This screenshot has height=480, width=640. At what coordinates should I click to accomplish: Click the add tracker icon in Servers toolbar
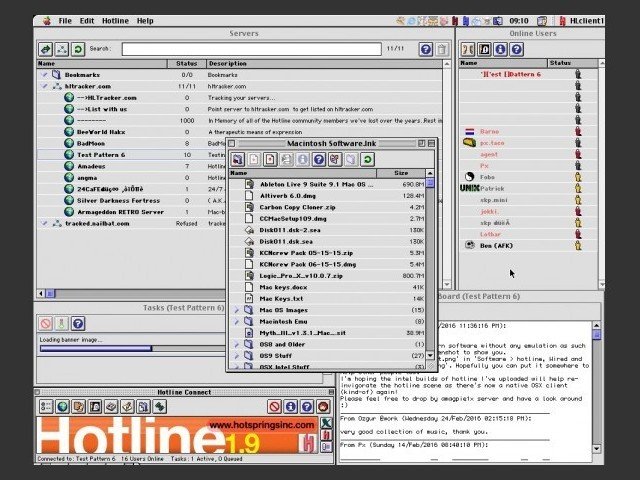[x=62, y=49]
